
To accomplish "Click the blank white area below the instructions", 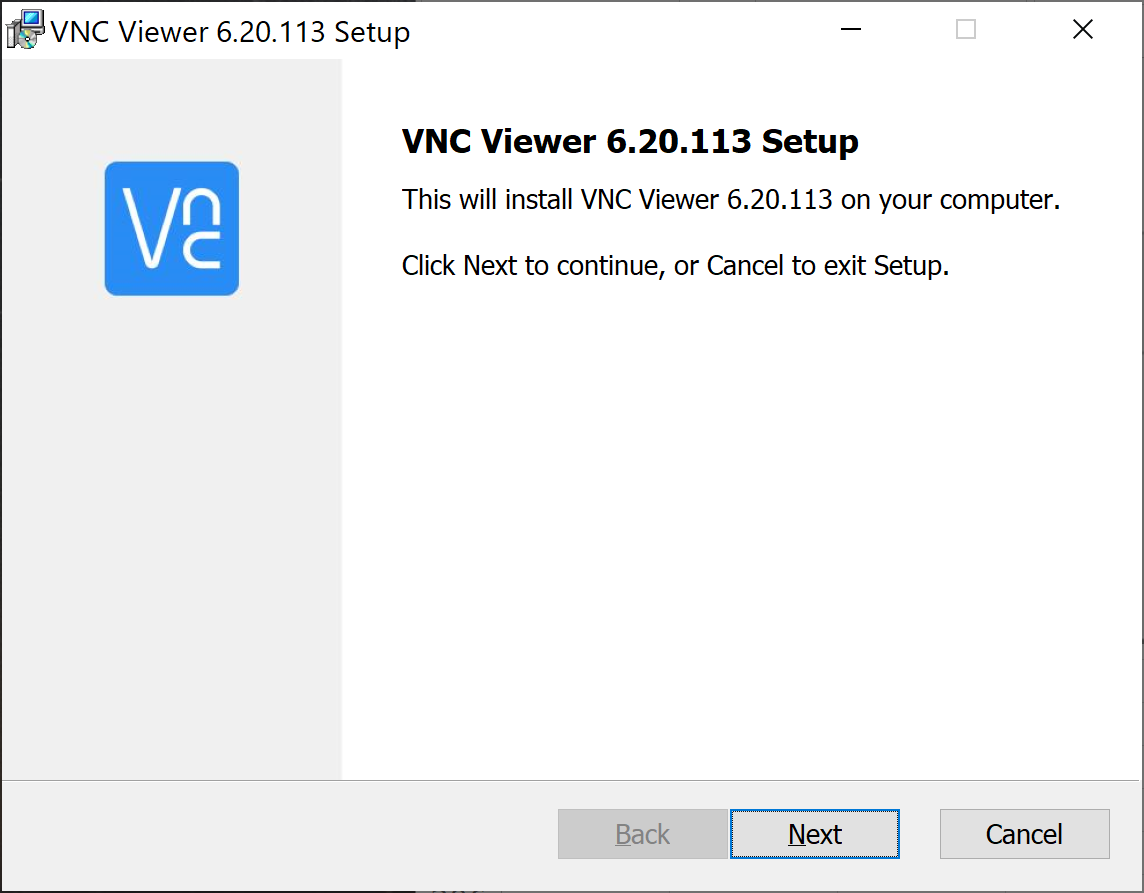I will pos(740,520).
